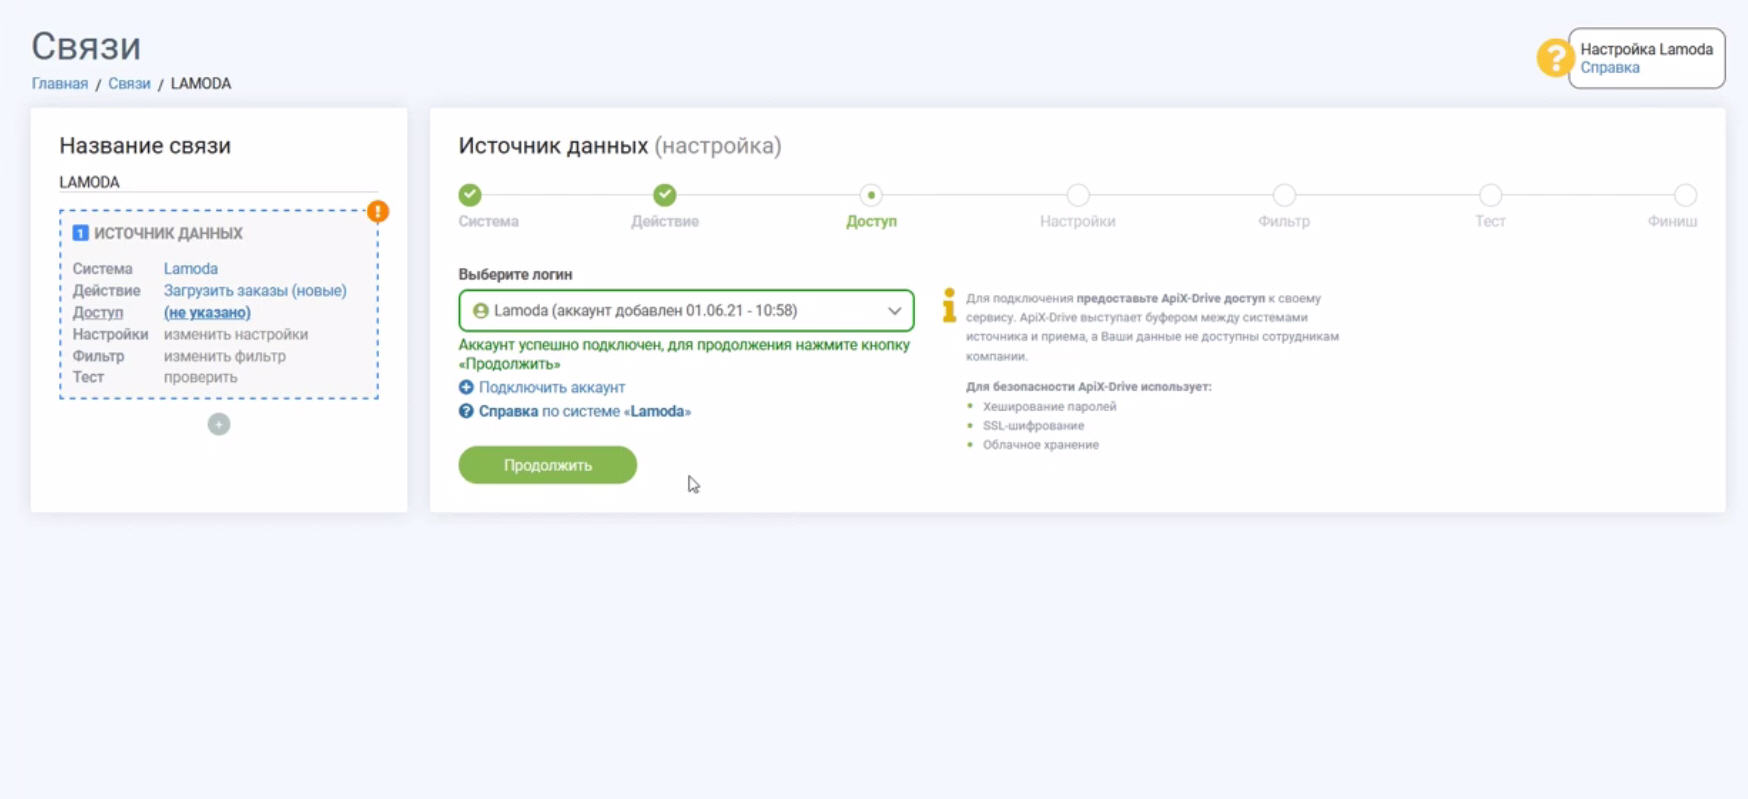
Task: Edit the connection name field LAMODA
Action: pyautogui.click(x=219, y=182)
